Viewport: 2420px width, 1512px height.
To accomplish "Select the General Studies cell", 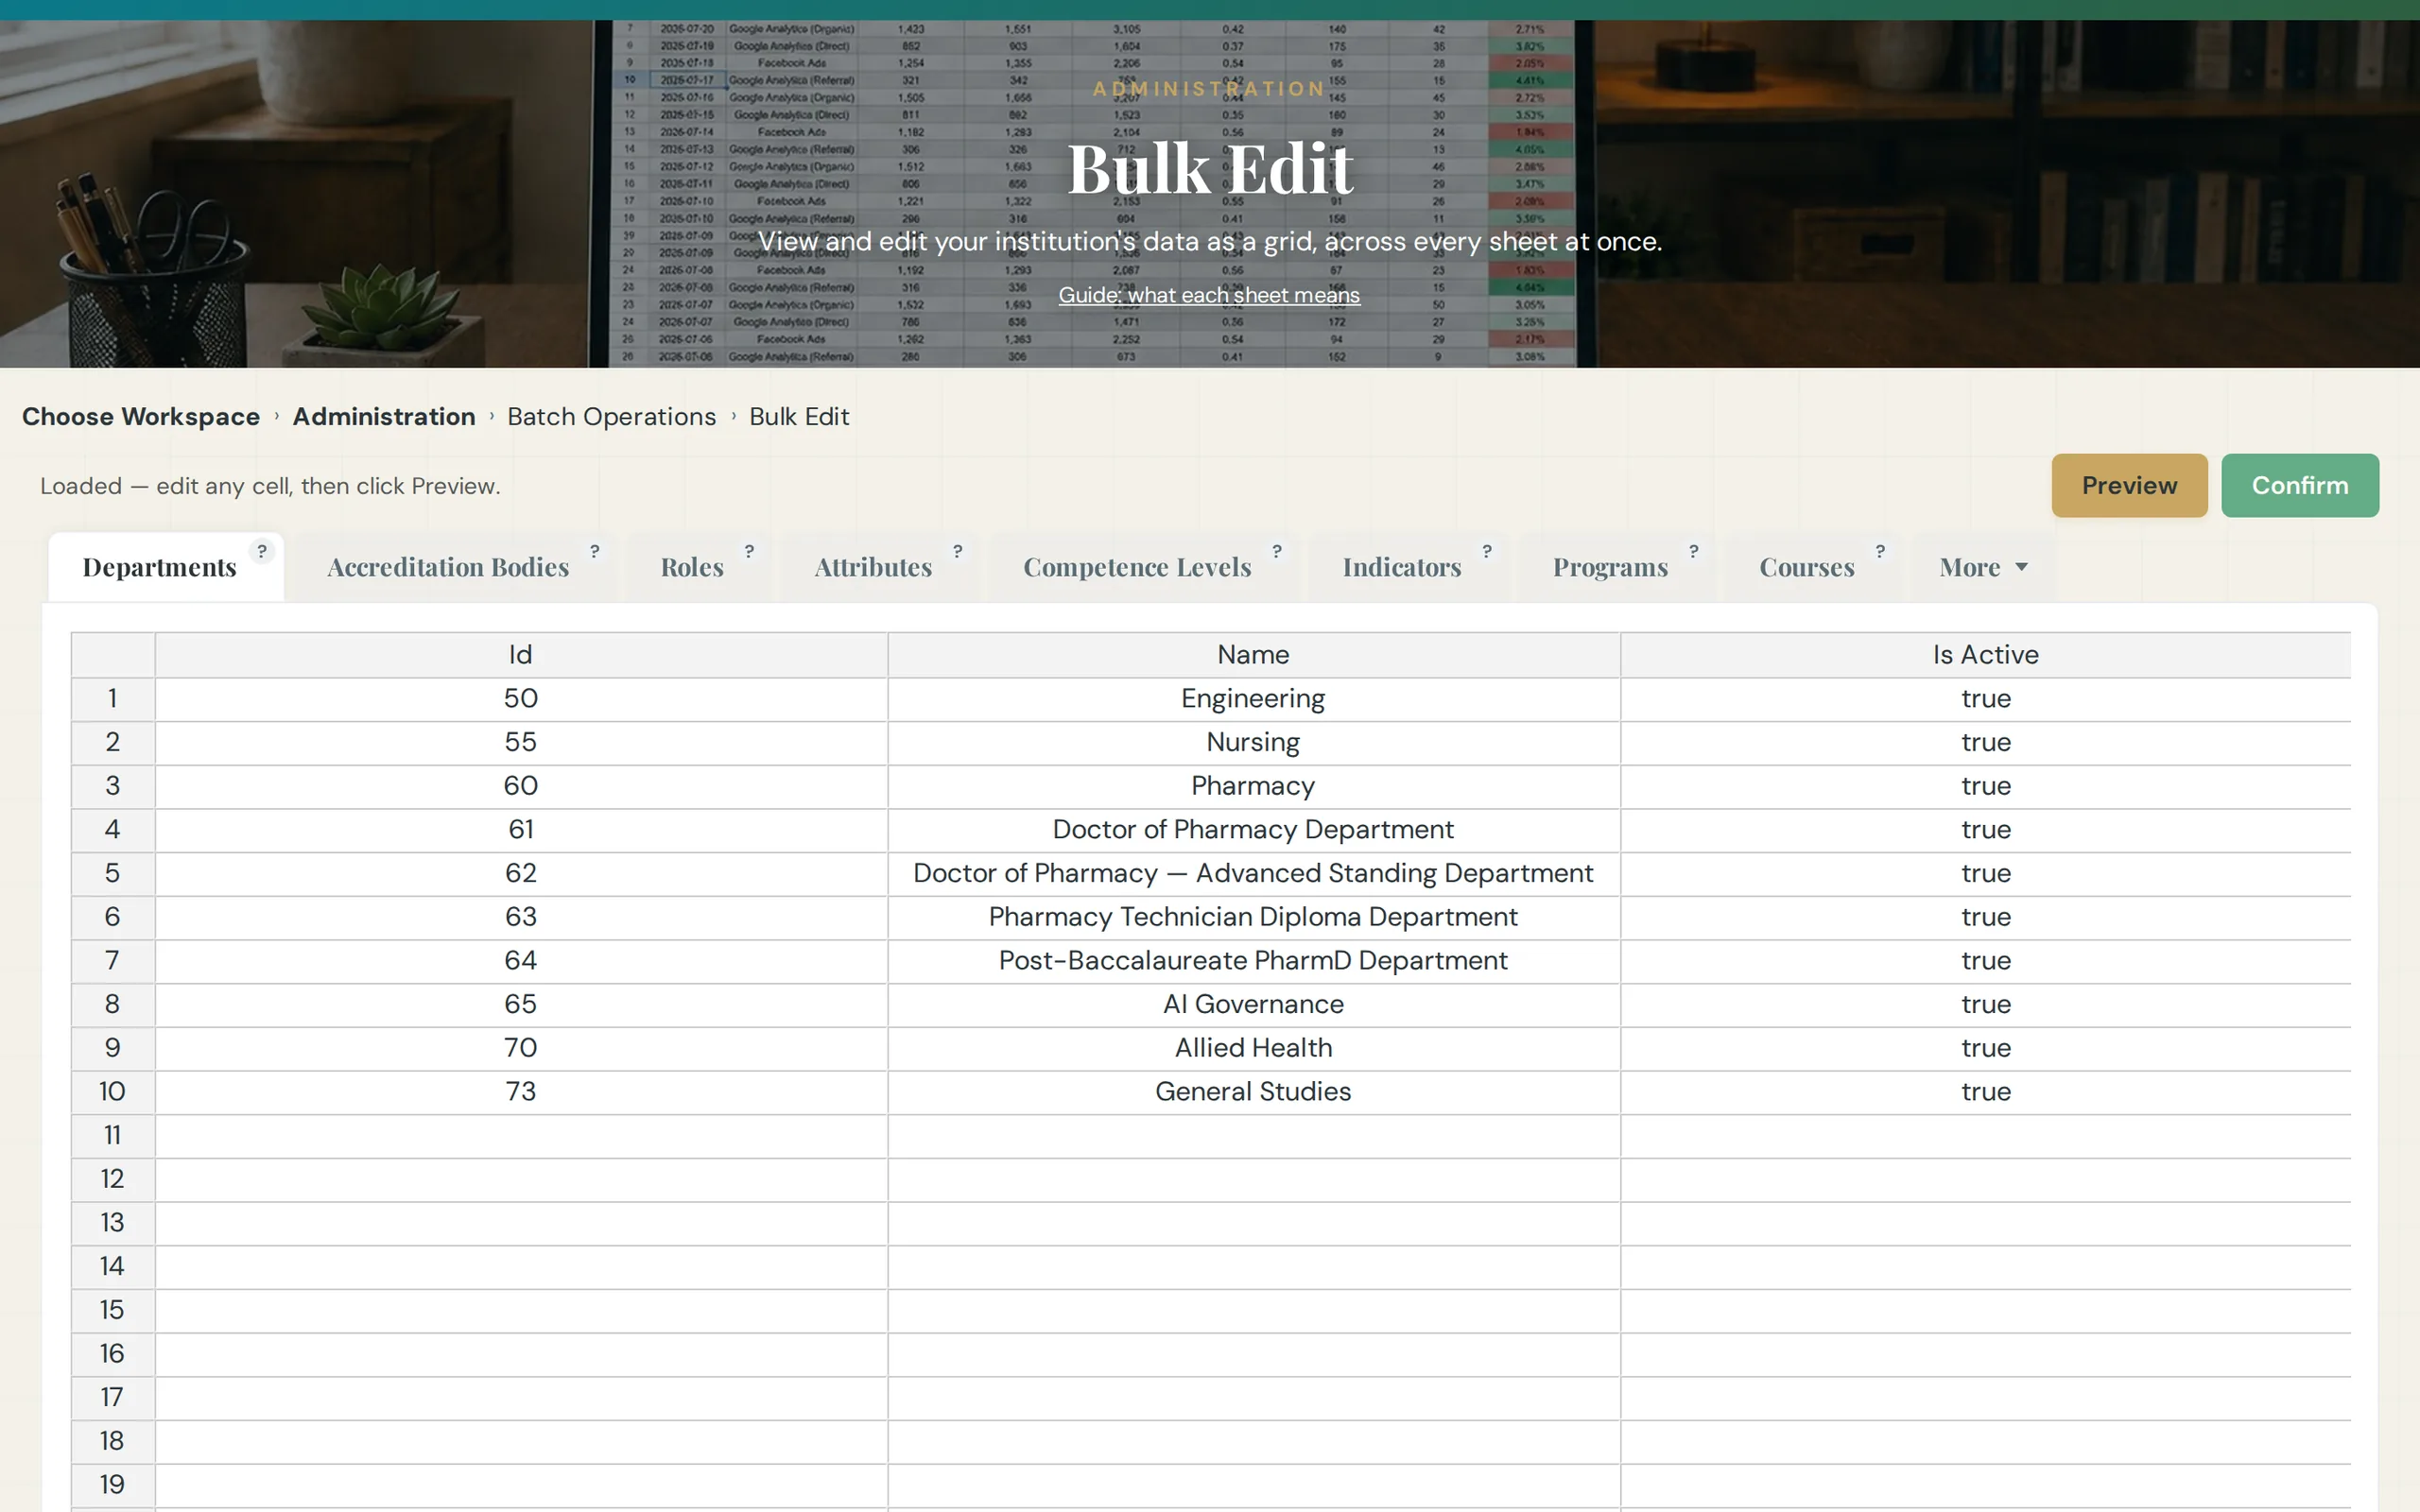I will tap(1253, 1092).
